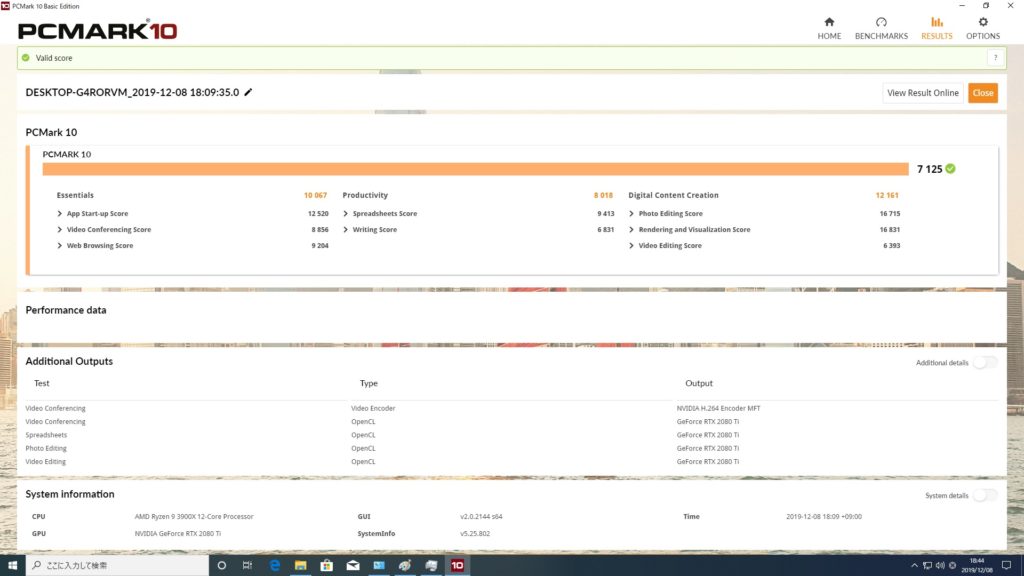Open the notification center icon
This screenshot has height=576, width=1024.
click(x=1006, y=566)
